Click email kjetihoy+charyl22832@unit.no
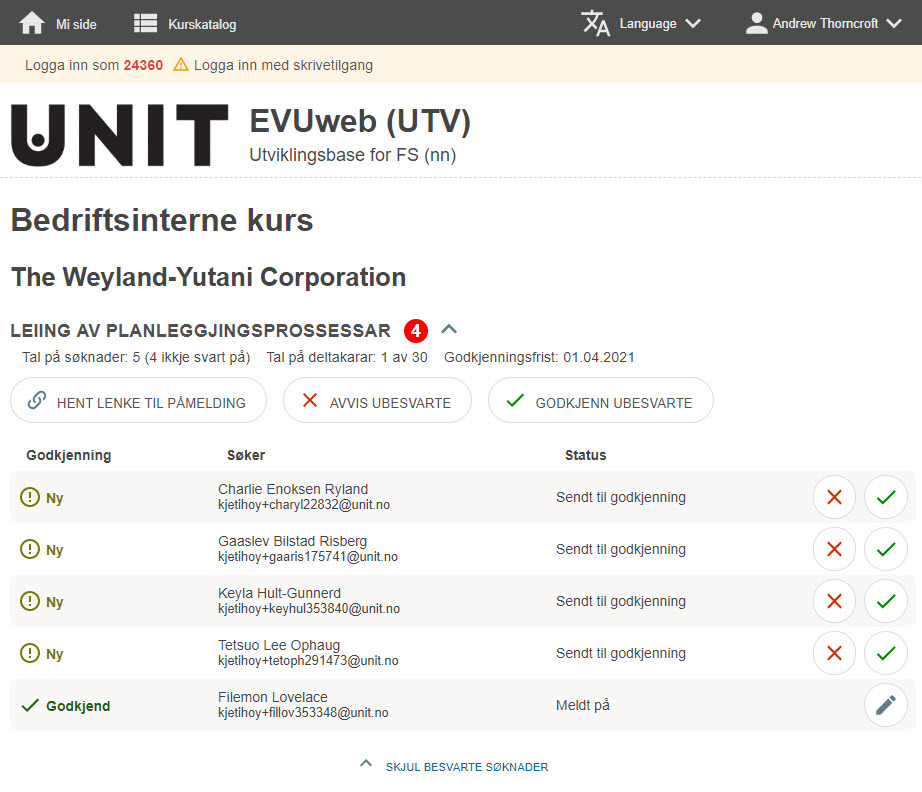 click(x=304, y=505)
